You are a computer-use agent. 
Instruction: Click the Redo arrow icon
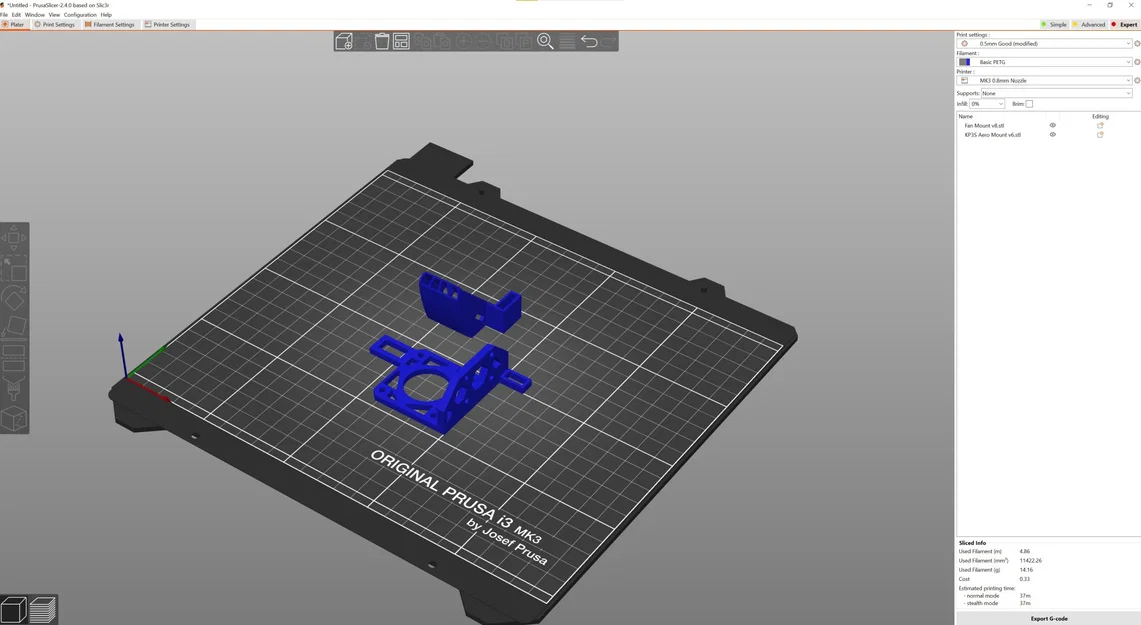click(x=608, y=41)
